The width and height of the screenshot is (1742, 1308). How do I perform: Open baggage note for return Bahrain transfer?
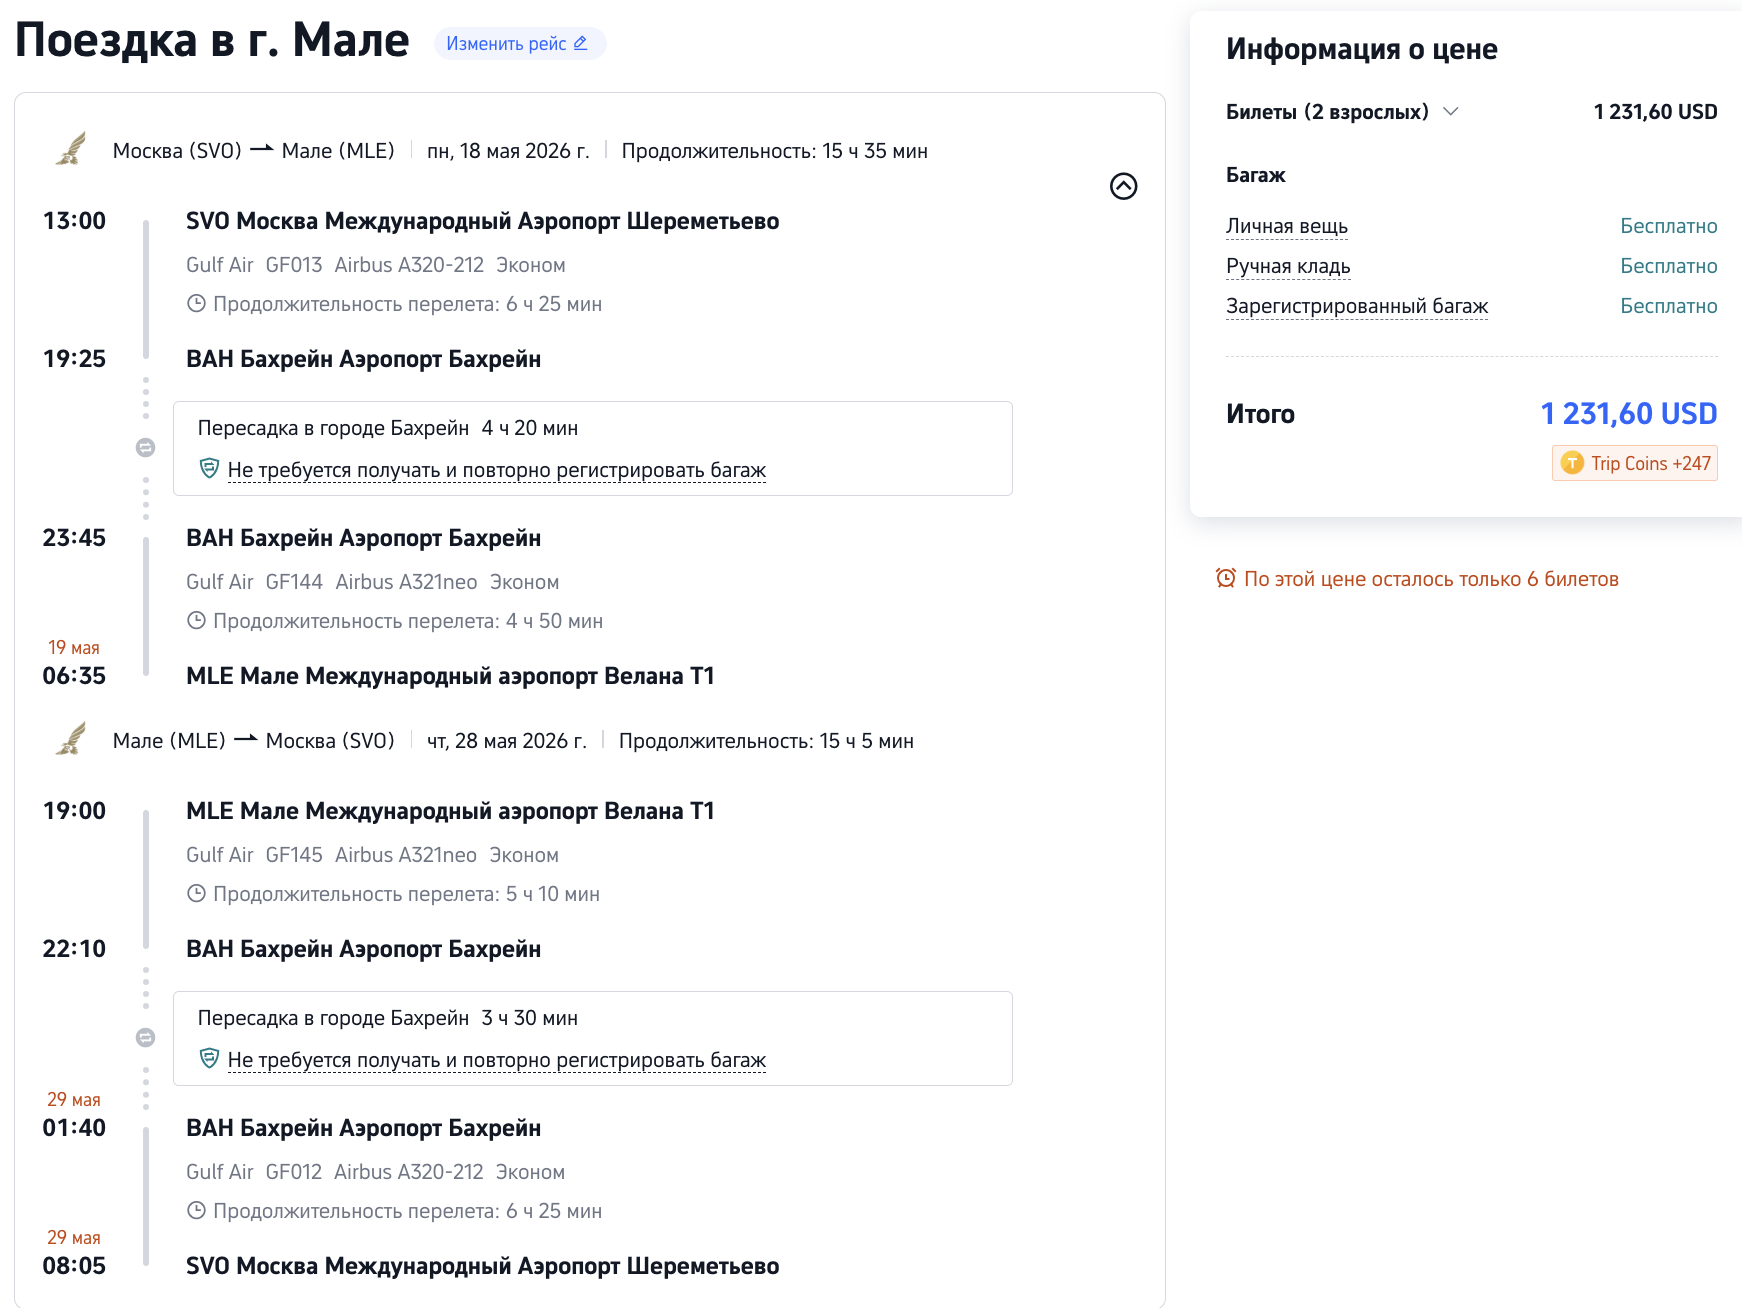pyautogui.click(x=496, y=1060)
